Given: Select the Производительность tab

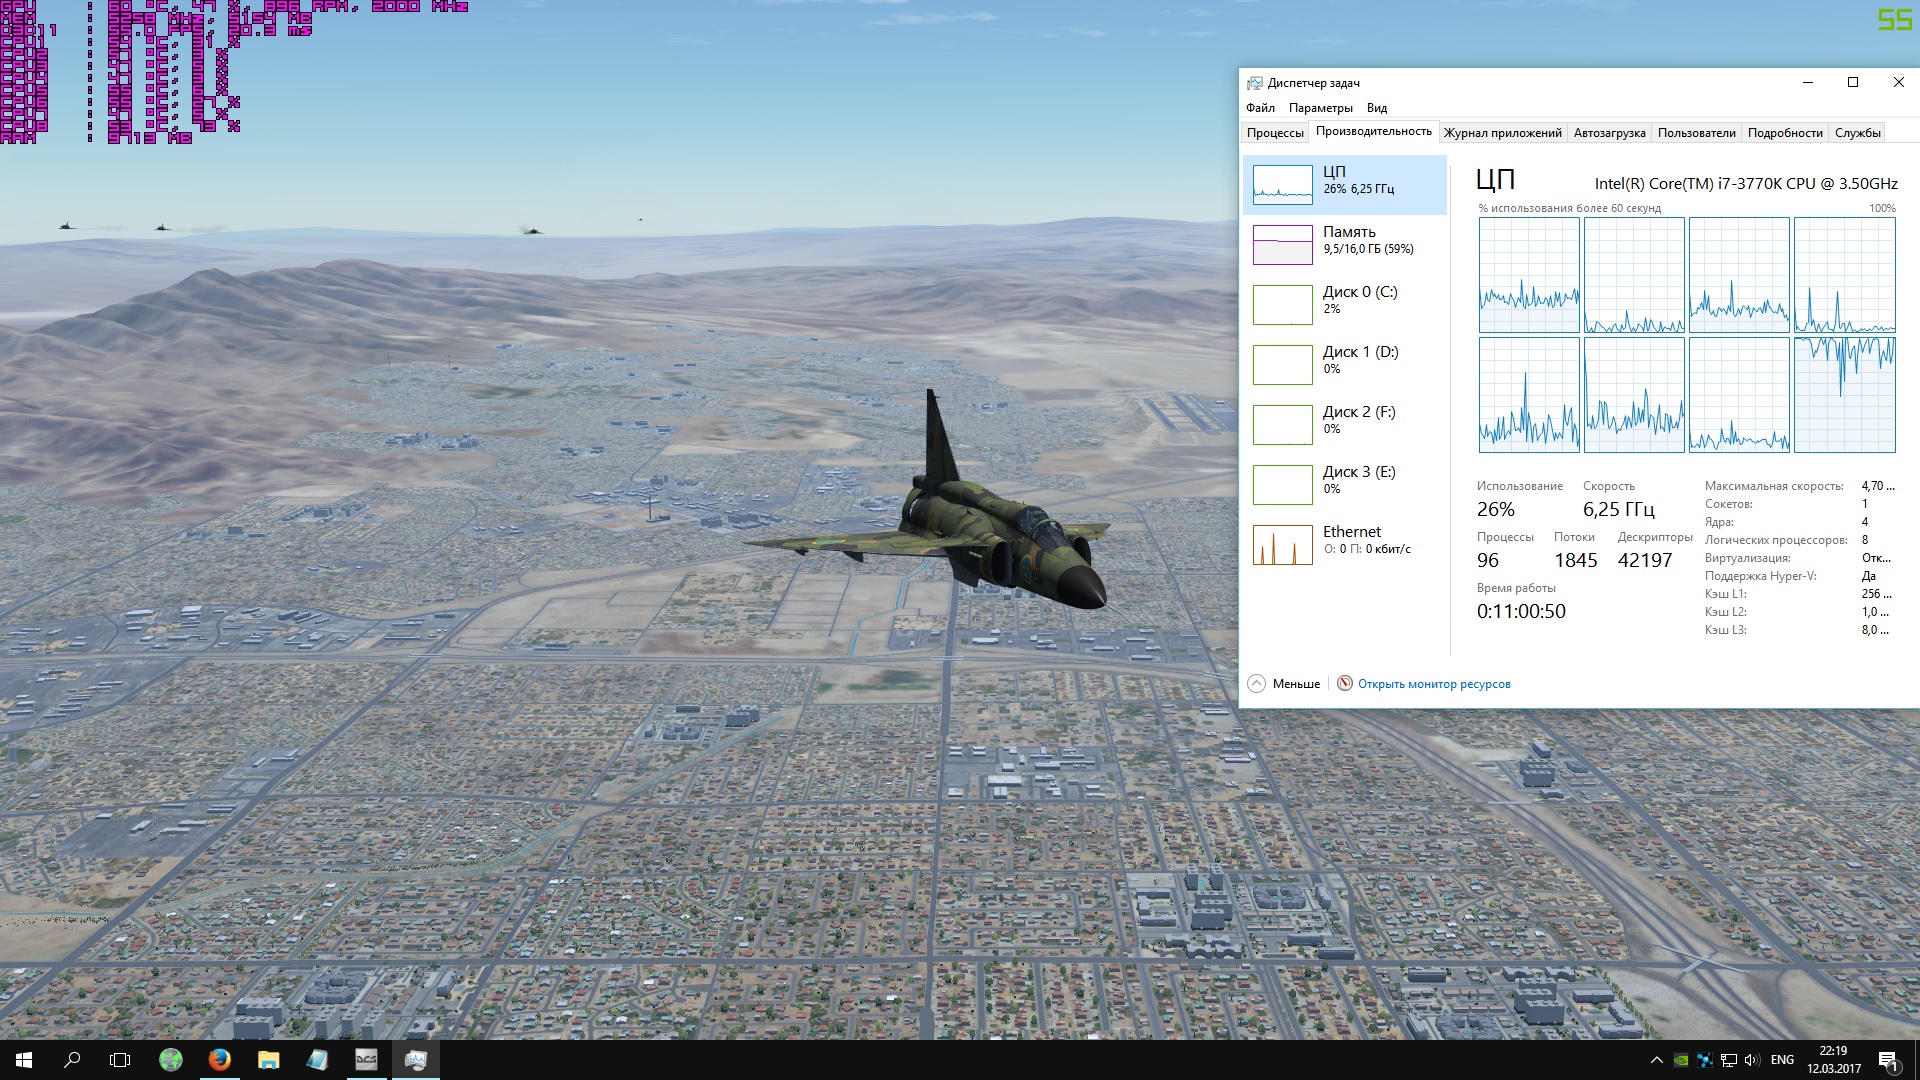Looking at the screenshot, I should pos(1373,132).
